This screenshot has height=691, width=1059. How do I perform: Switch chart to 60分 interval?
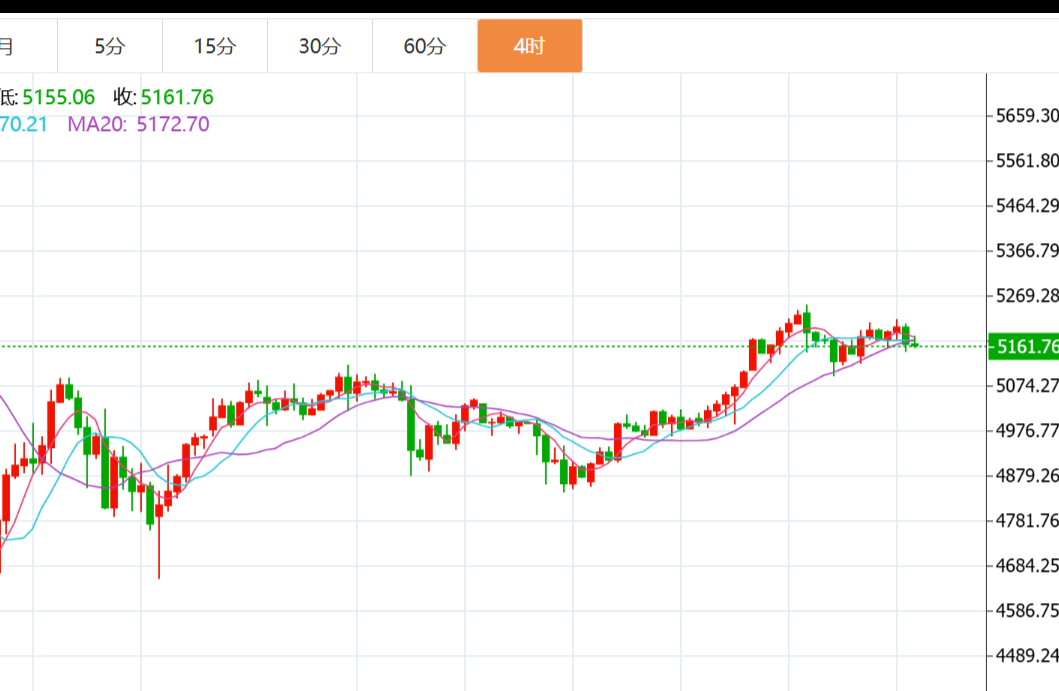425,46
